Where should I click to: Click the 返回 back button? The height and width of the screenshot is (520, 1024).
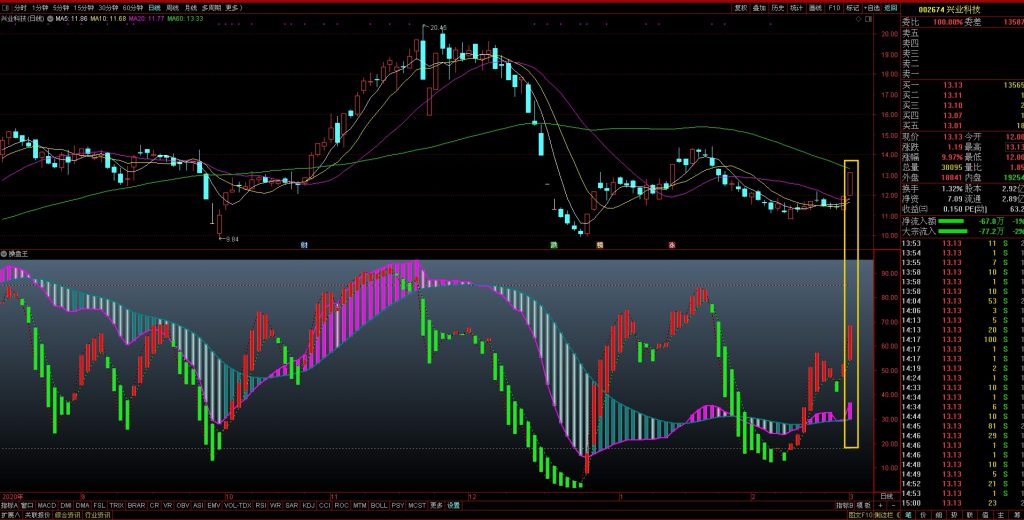(889, 7)
